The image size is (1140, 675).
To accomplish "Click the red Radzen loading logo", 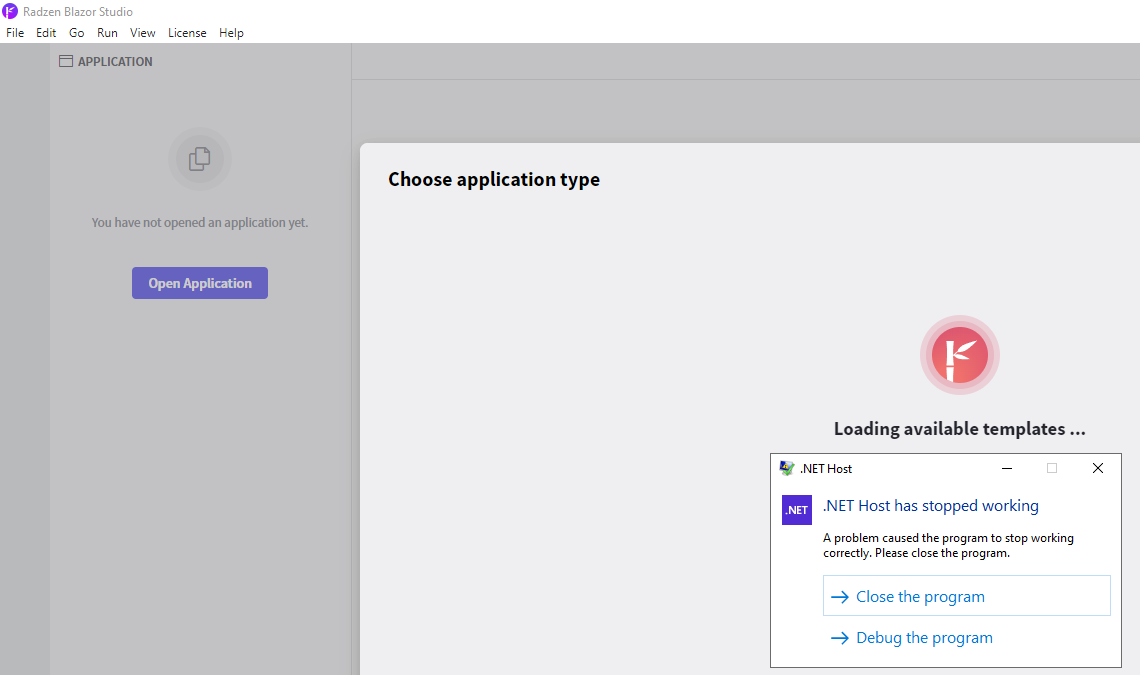I will tap(960, 355).
